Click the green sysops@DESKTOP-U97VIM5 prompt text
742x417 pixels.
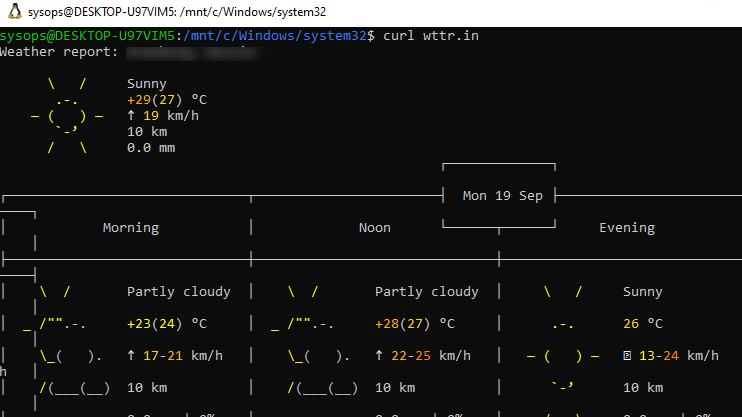88,36
